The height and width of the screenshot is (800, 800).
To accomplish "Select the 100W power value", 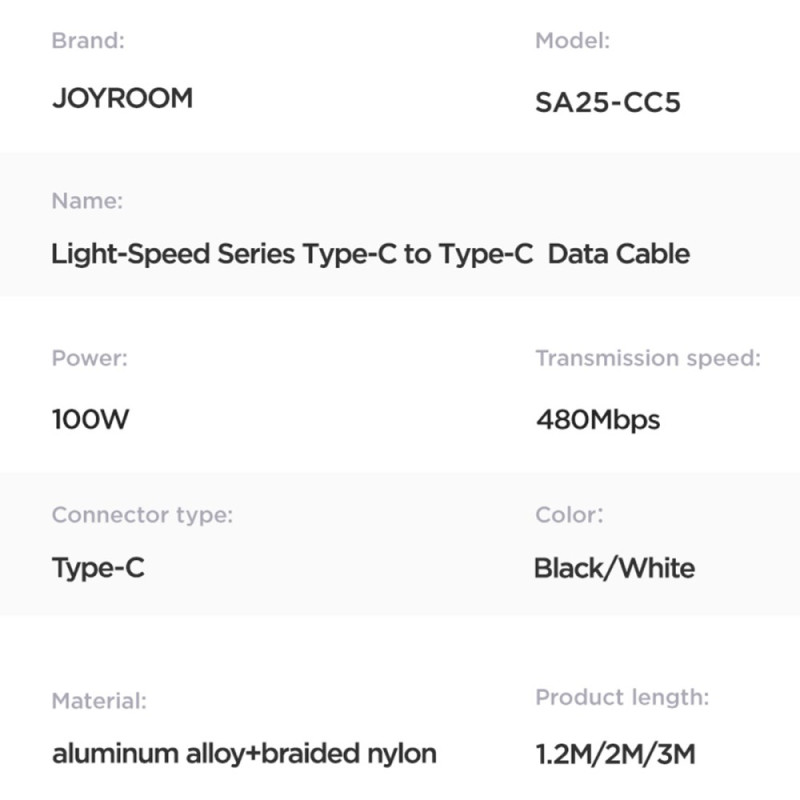I will (90, 419).
